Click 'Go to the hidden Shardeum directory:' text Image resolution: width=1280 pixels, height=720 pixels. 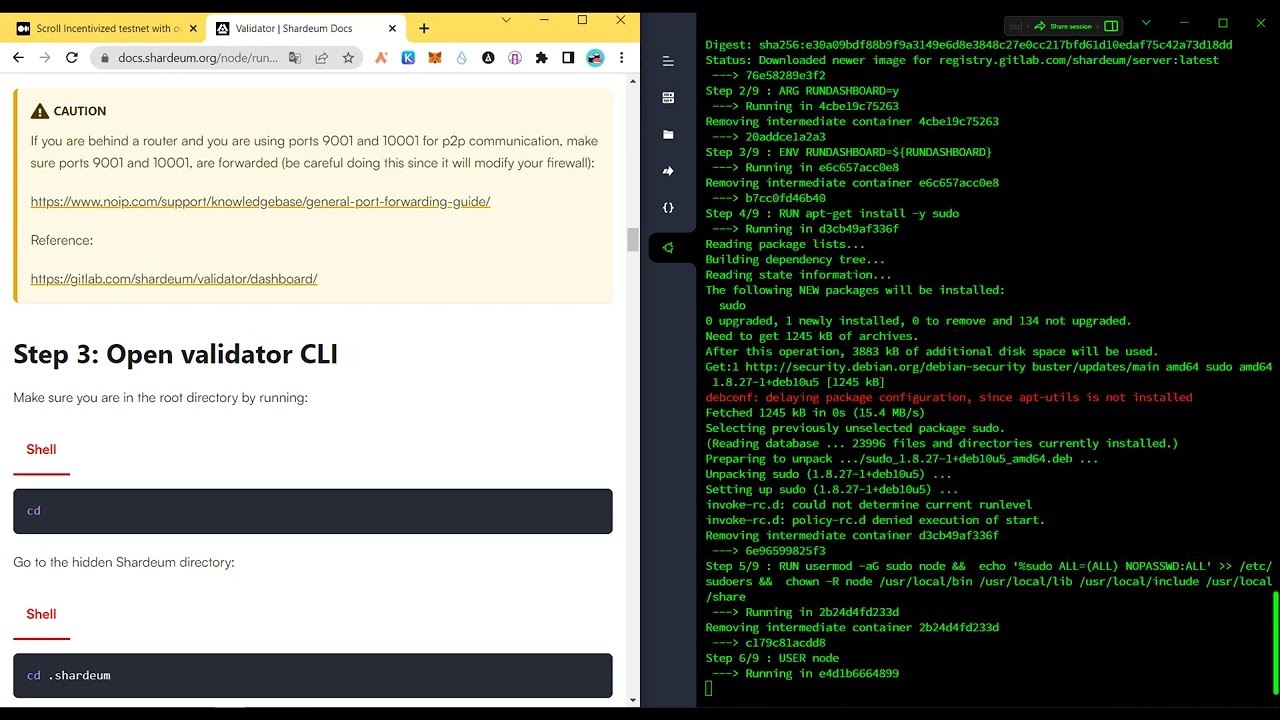tap(124, 562)
